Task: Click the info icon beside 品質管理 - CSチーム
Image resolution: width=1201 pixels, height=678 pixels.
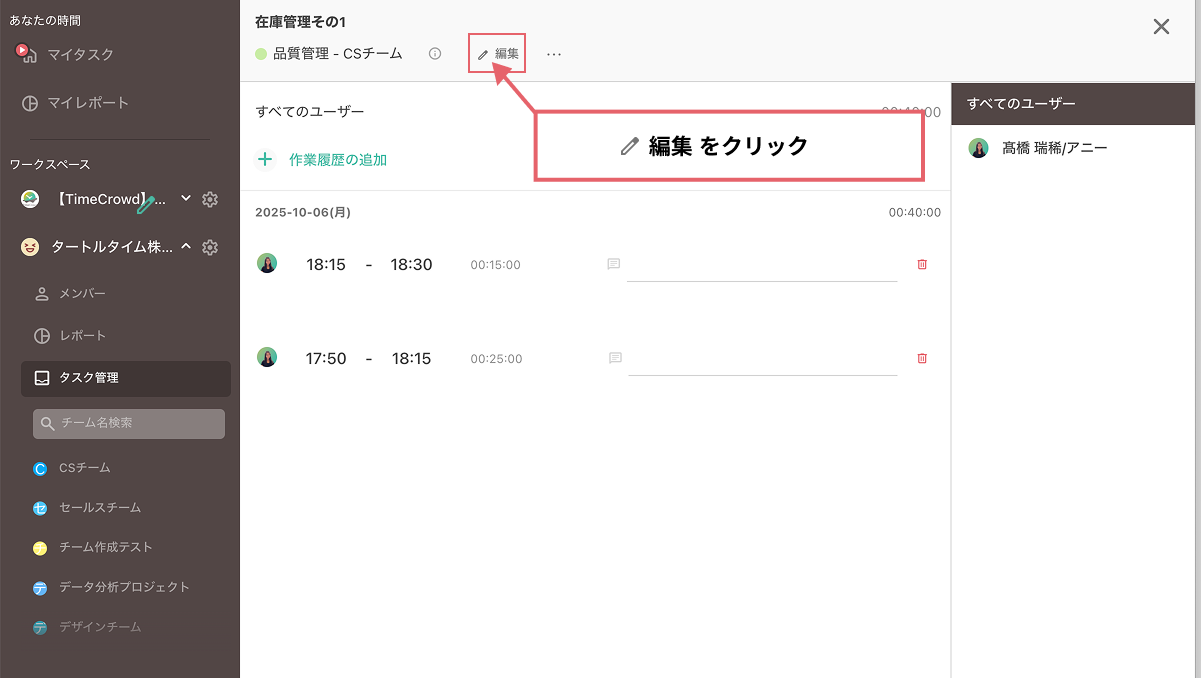Action: pos(435,54)
